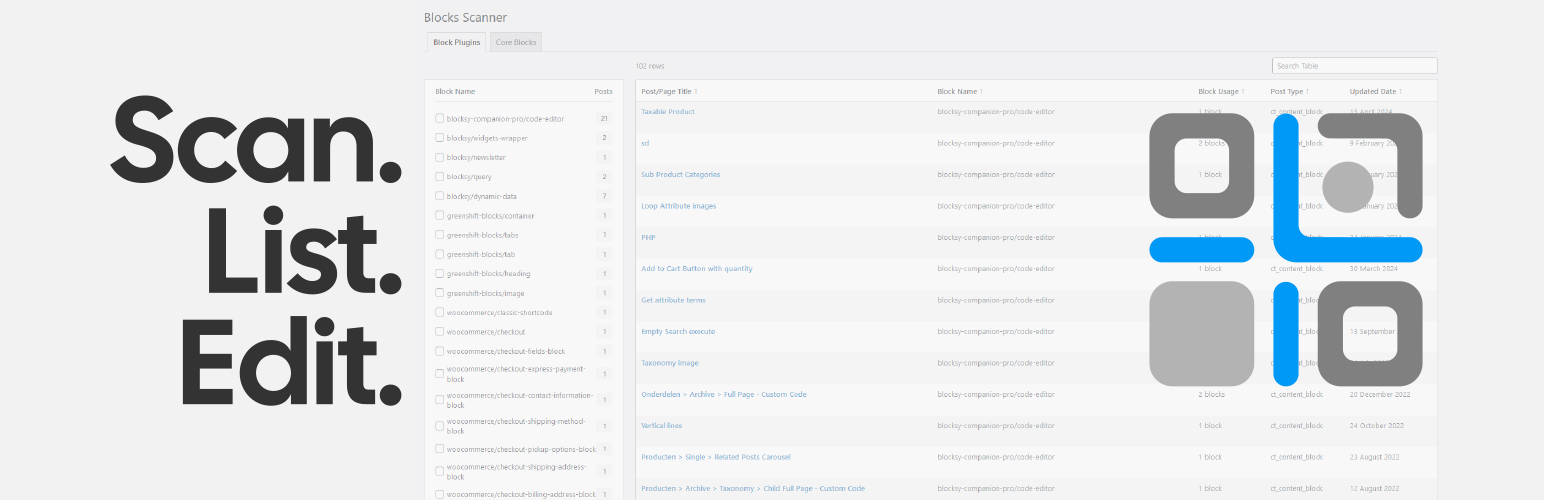Check the blocksy/widgets-wrapper checkbox
Image resolution: width=1544 pixels, height=500 pixels.
pyautogui.click(x=439, y=138)
